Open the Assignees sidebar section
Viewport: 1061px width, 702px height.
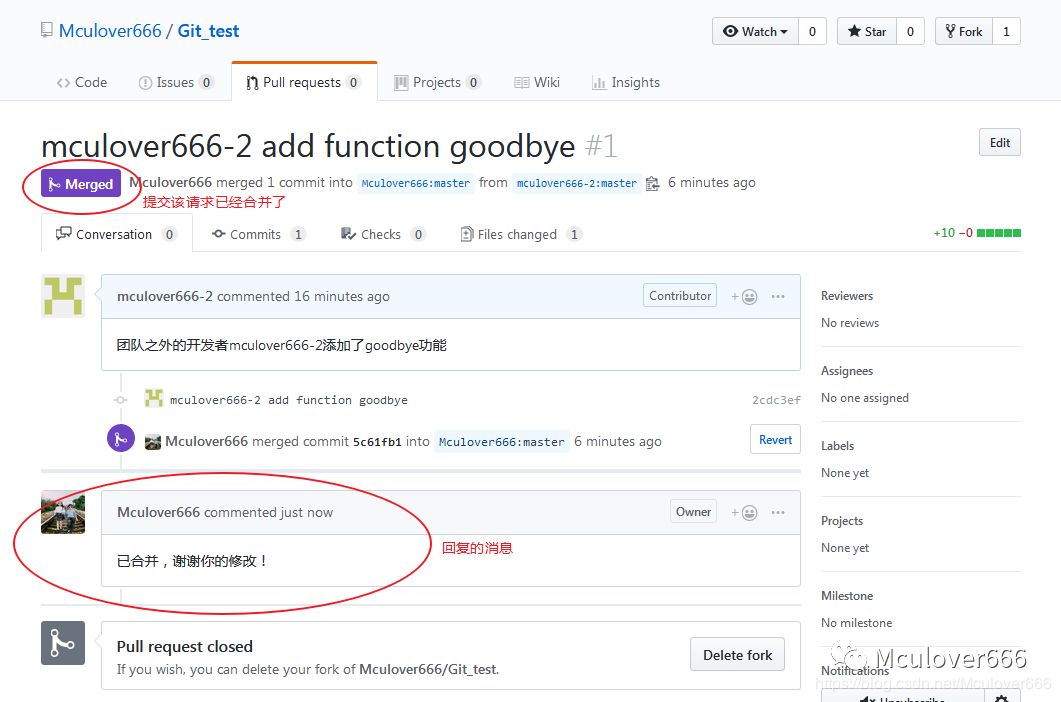coord(846,370)
